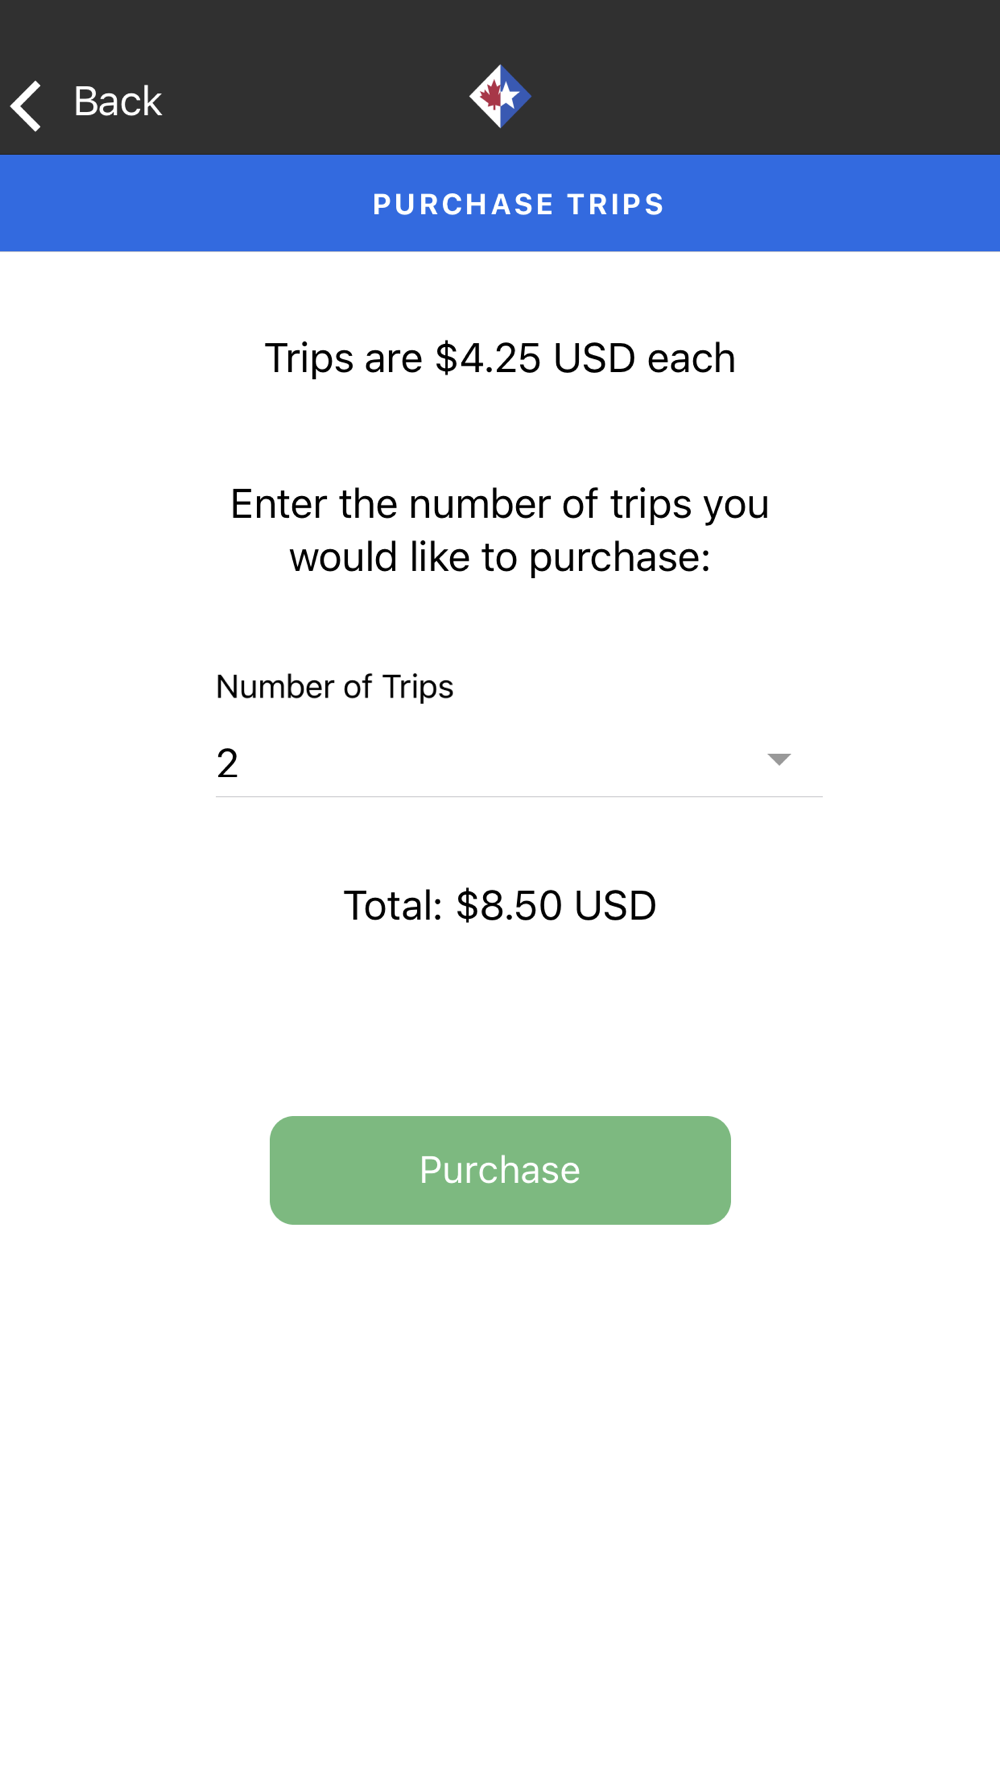The image size is (1000, 1778).
Task: Go back using the Back label
Action: click(x=117, y=102)
